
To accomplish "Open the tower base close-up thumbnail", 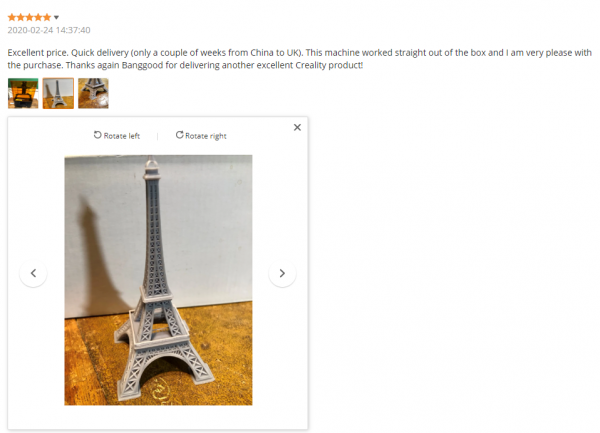I will 93,93.
